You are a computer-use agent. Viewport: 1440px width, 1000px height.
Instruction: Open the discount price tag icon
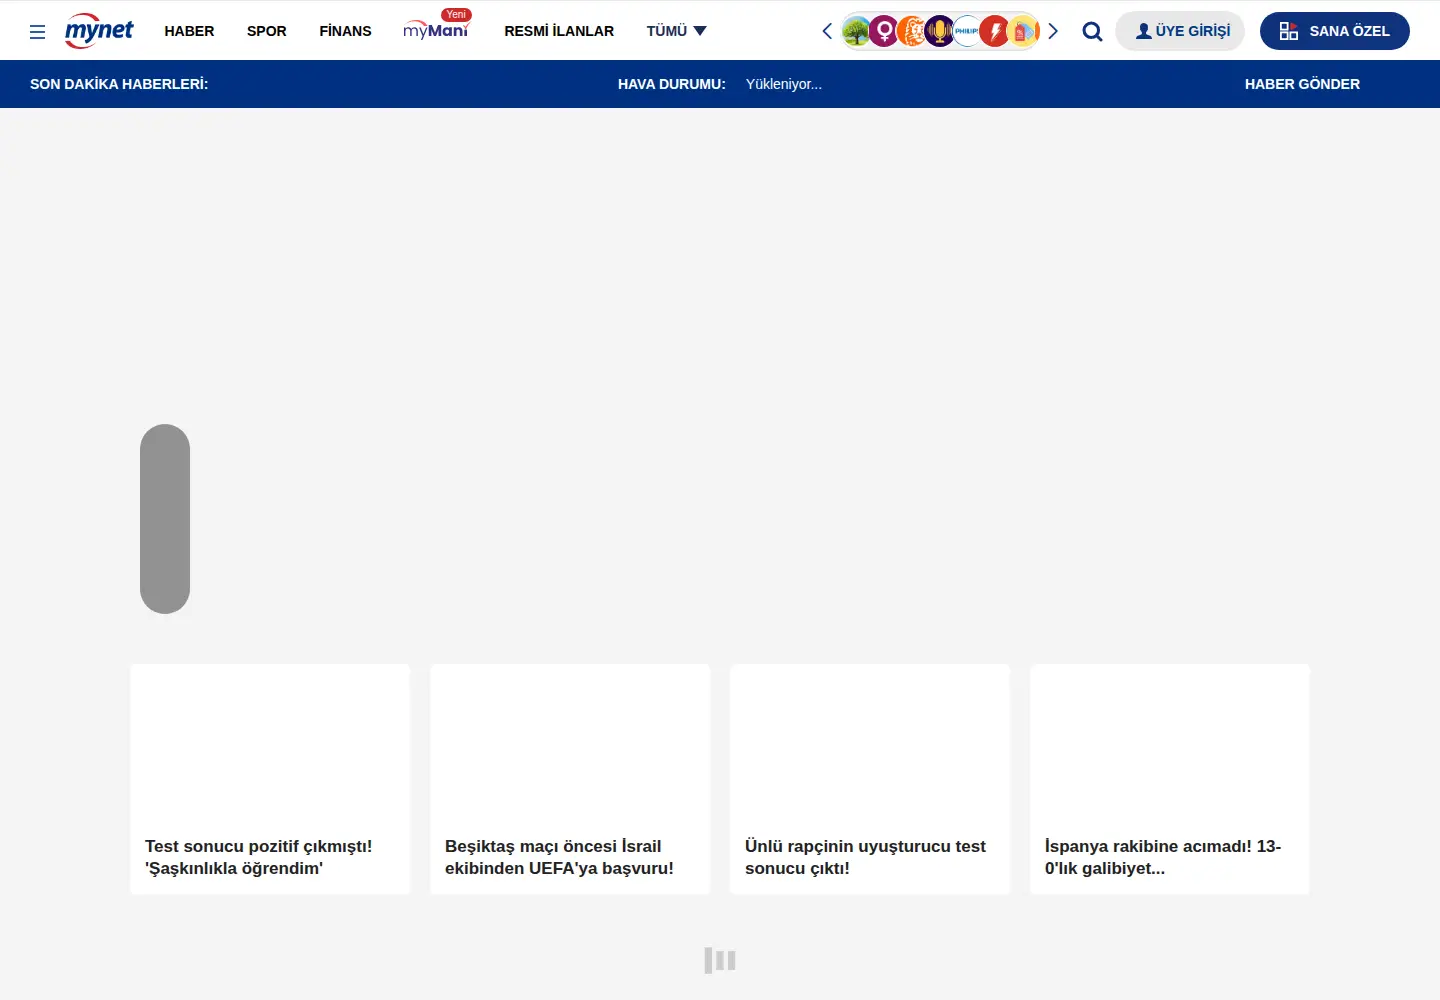tap(1023, 31)
